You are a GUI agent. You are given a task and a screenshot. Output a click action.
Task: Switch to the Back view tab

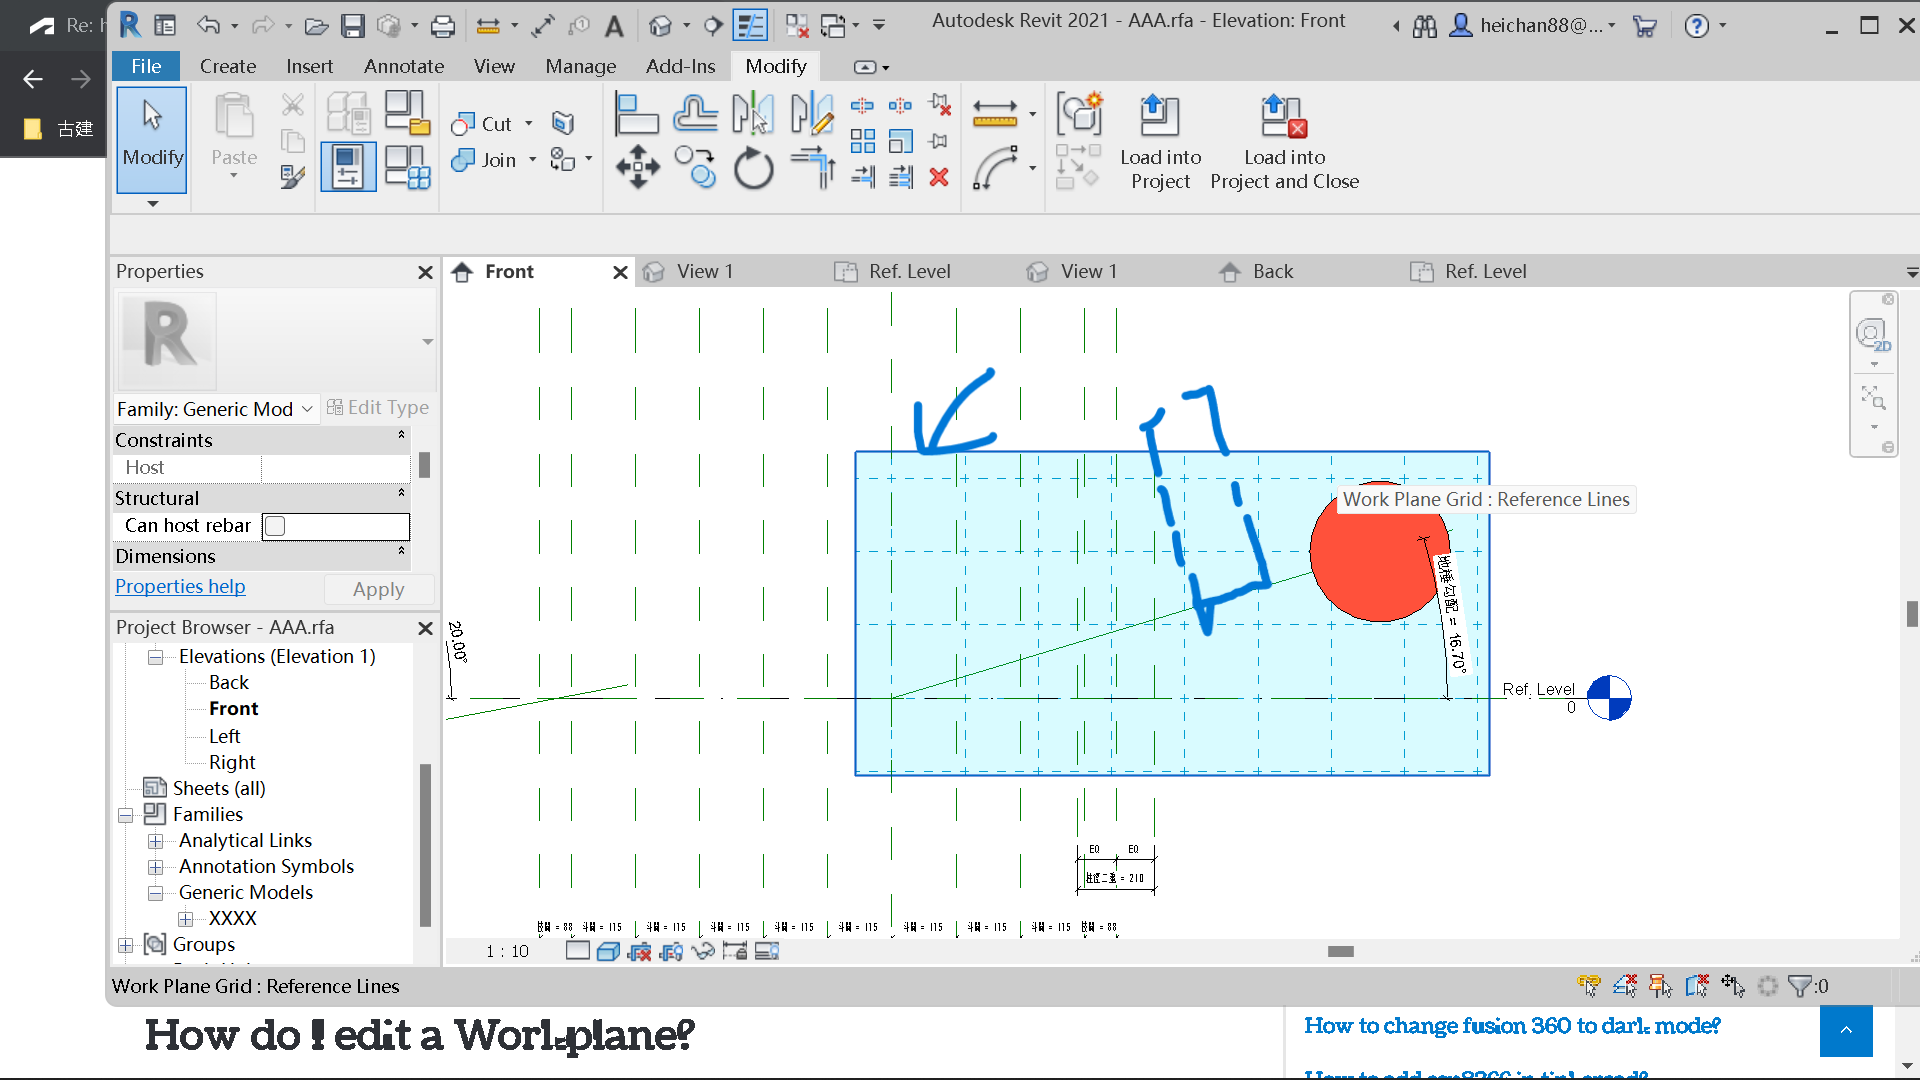pyautogui.click(x=1273, y=271)
